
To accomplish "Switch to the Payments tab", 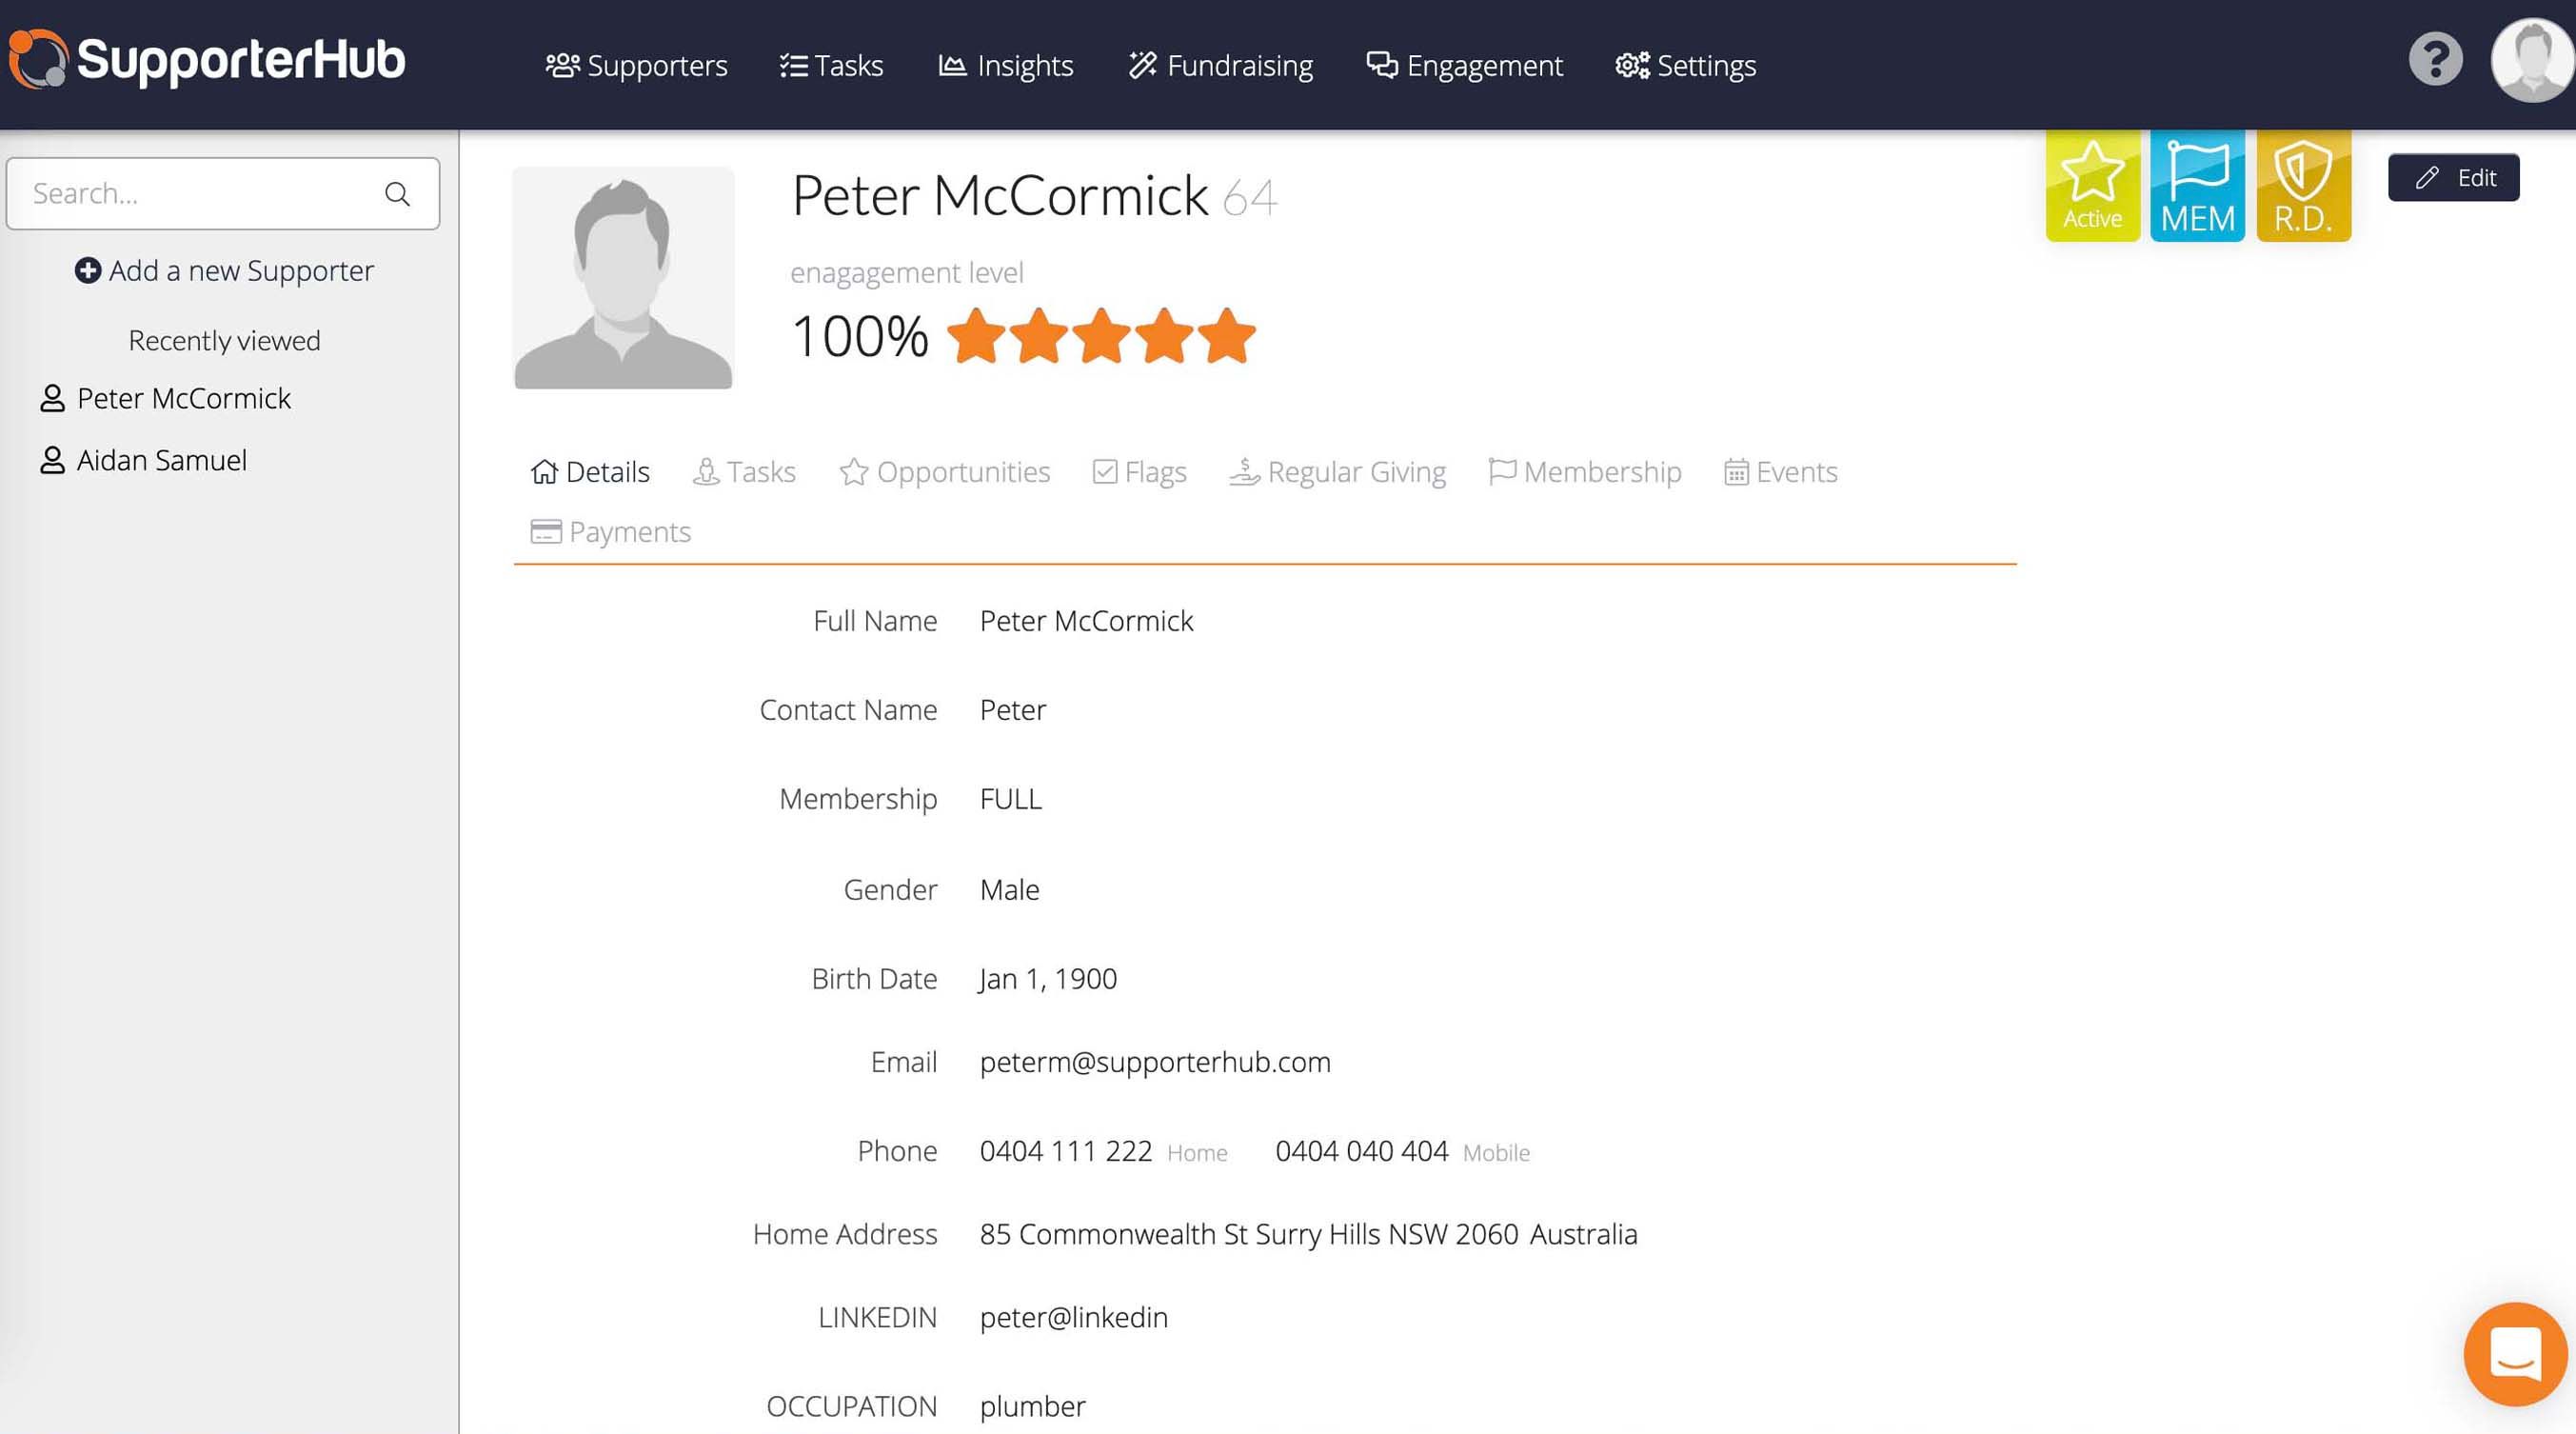I will [610, 532].
